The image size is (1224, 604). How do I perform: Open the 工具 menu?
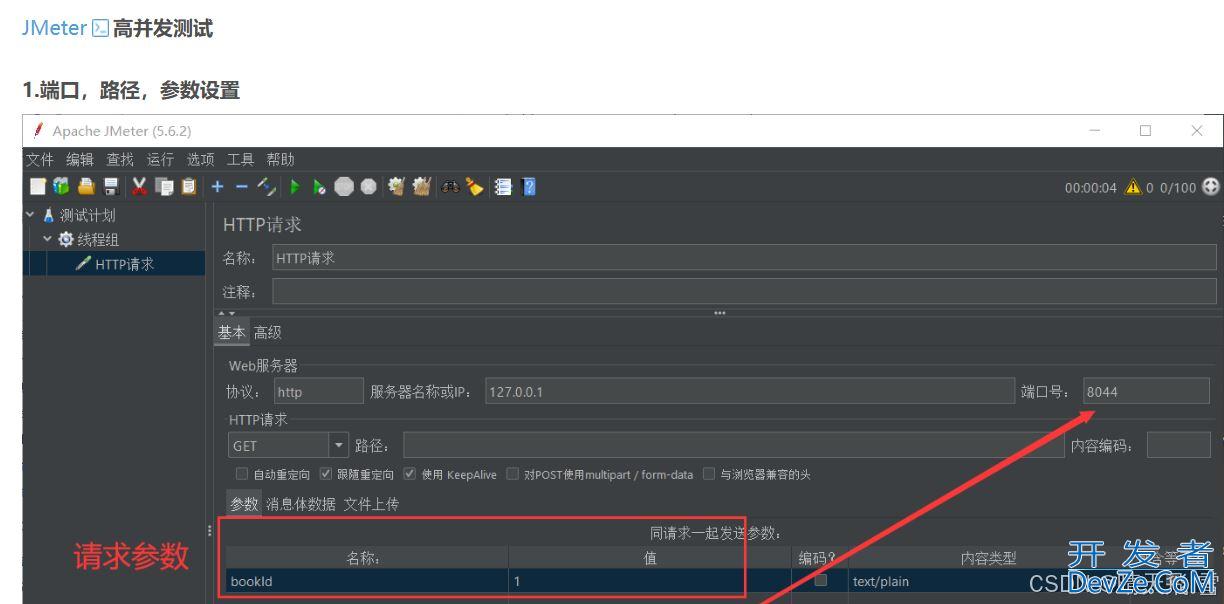coord(242,160)
